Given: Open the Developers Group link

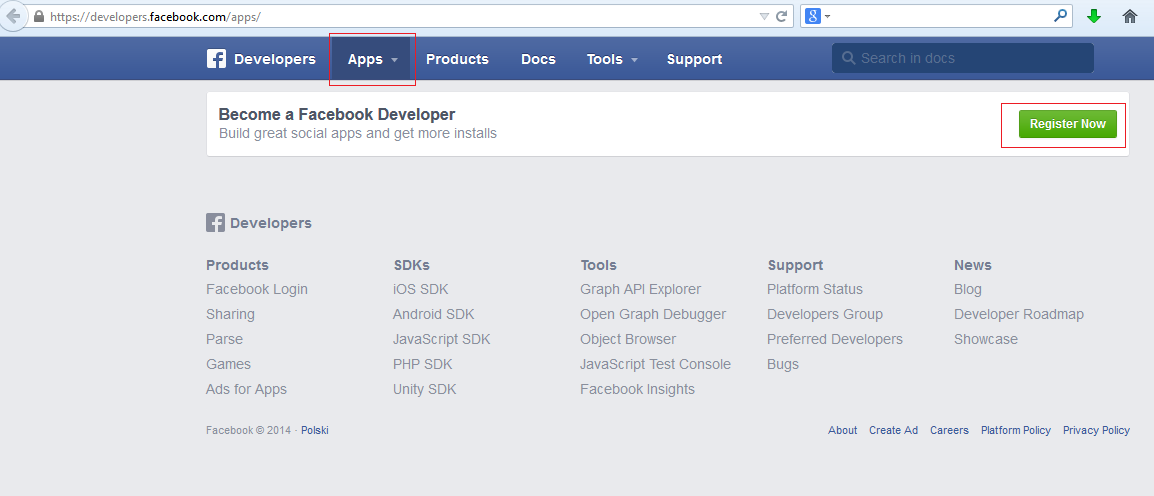Looking at the screenshot, I should pyautogui.click(x=824, y=314).
